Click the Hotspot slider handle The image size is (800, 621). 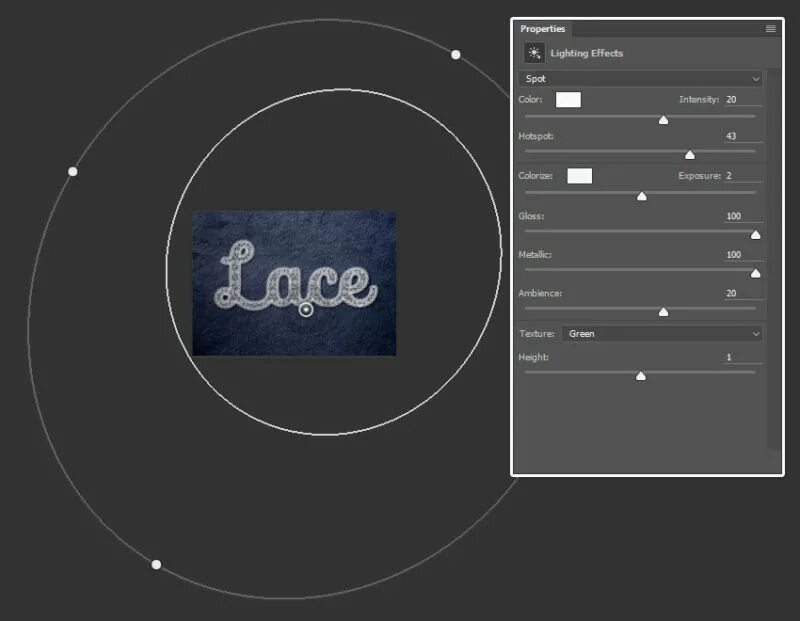[x=690, y=155]
